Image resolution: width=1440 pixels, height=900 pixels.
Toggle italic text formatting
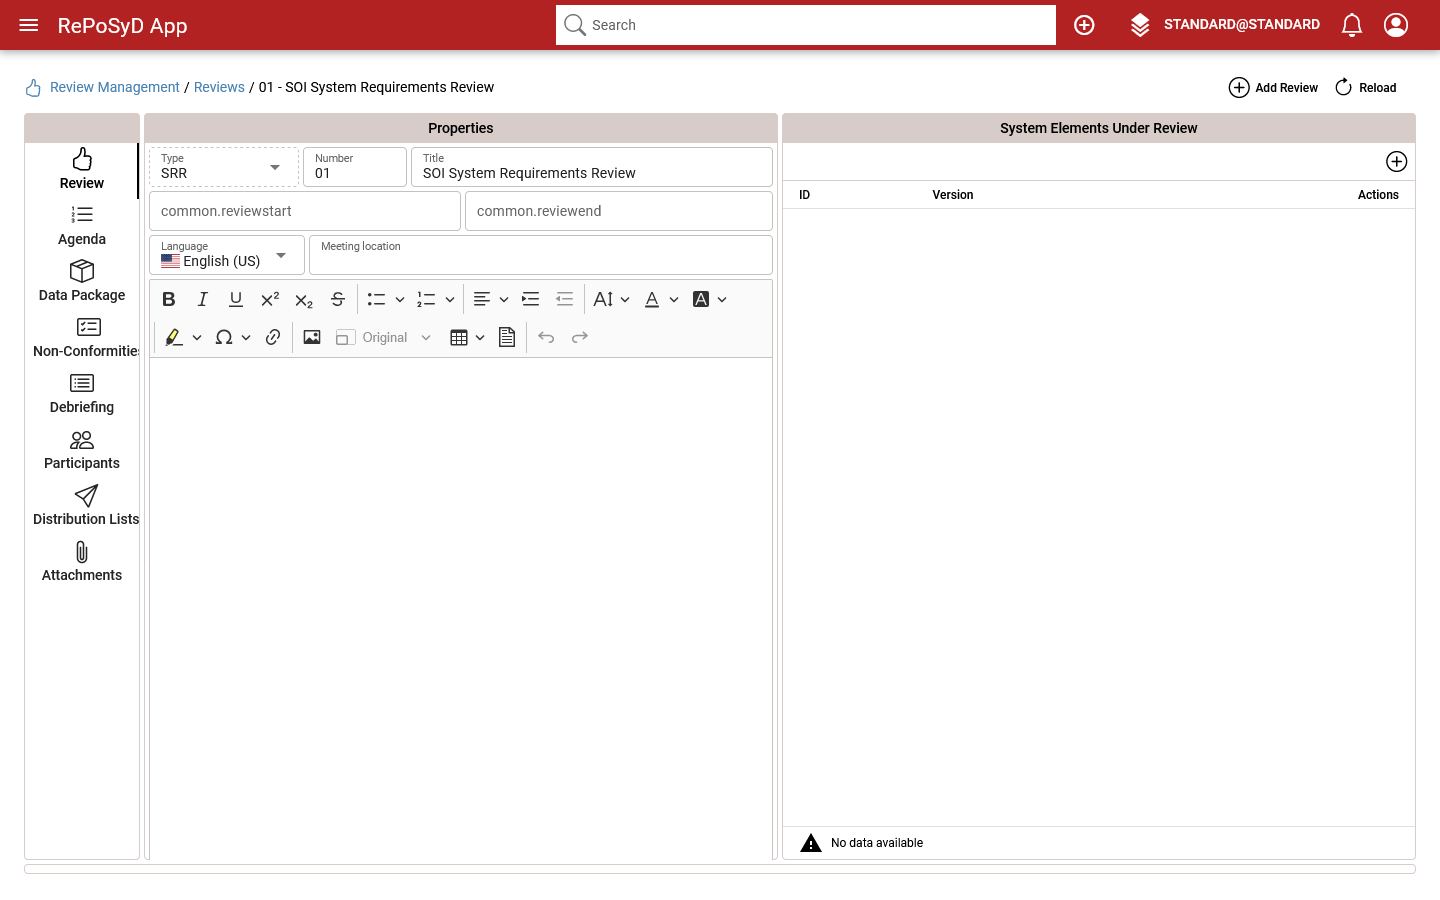[202, 299]
